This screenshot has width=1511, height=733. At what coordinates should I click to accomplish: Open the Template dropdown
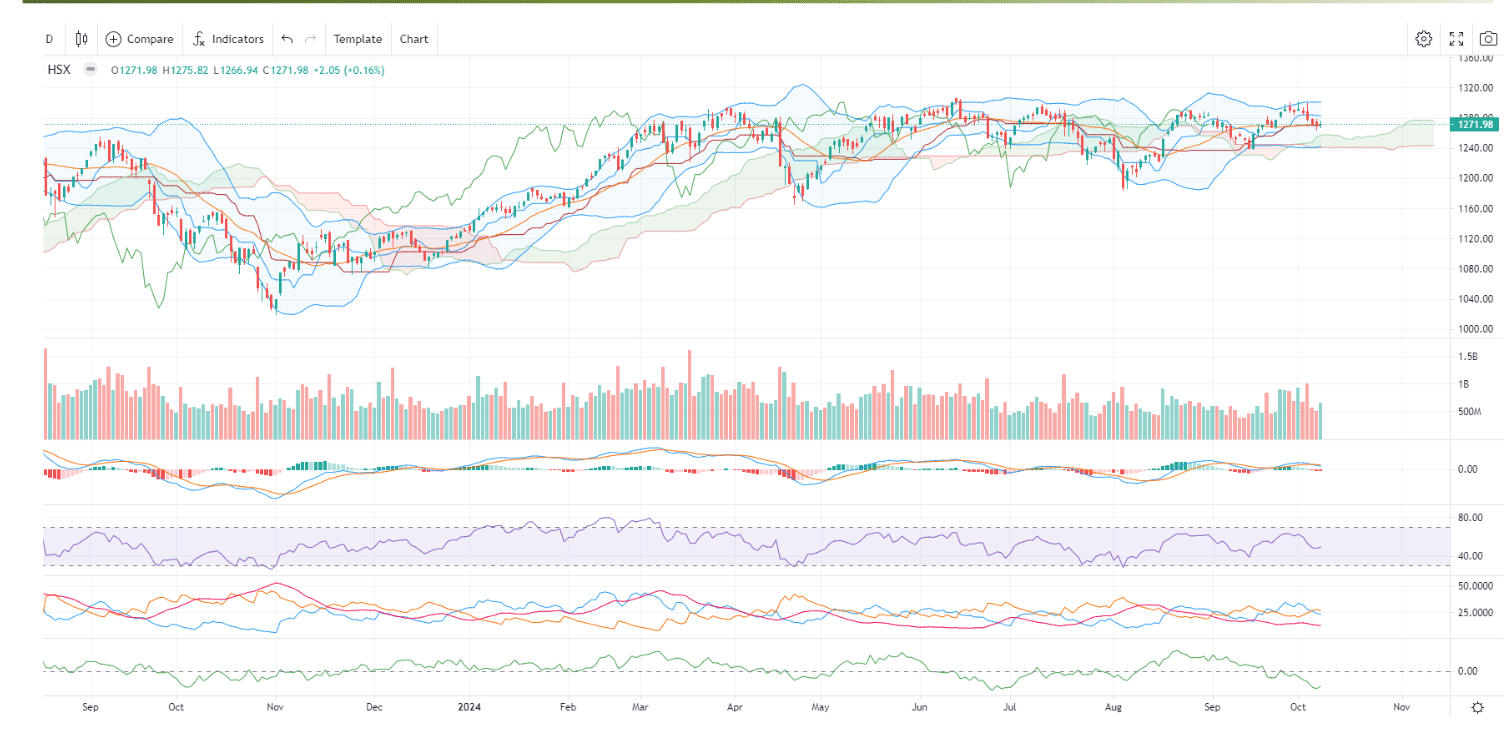pos(358,39)
